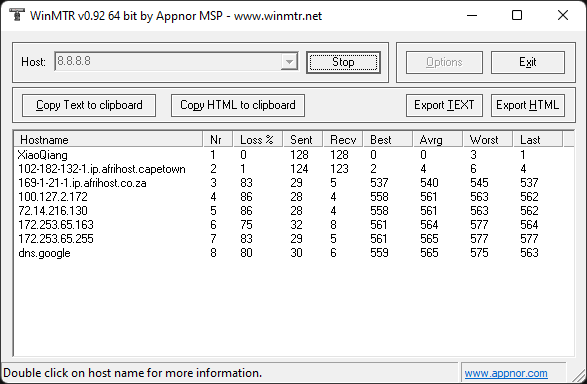
Task: Copy Text to clipboard
Action: [x=89, y=105]
